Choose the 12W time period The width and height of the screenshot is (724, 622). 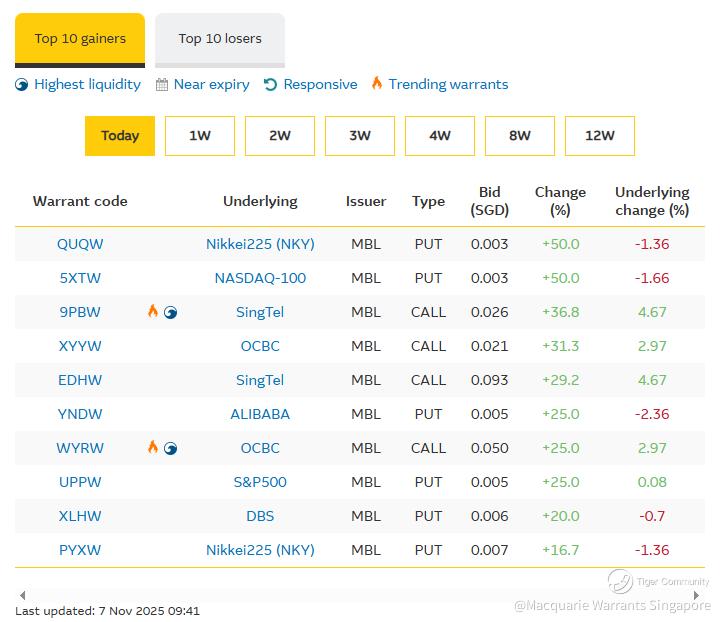(x=600, y=136)
